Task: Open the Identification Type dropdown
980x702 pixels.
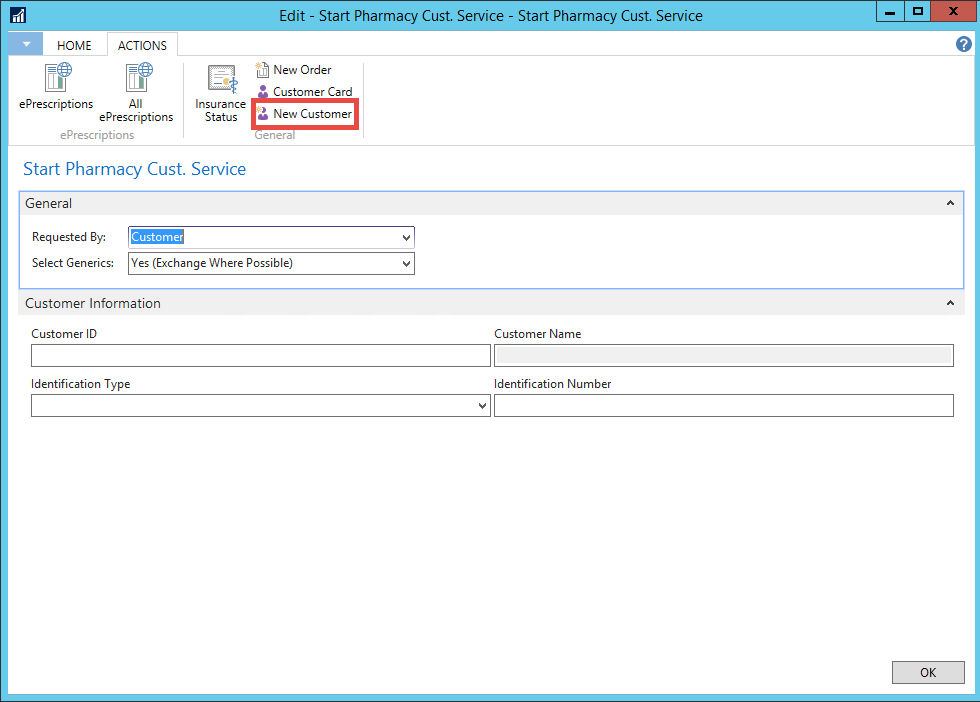Action: click(x=482, y=406)
